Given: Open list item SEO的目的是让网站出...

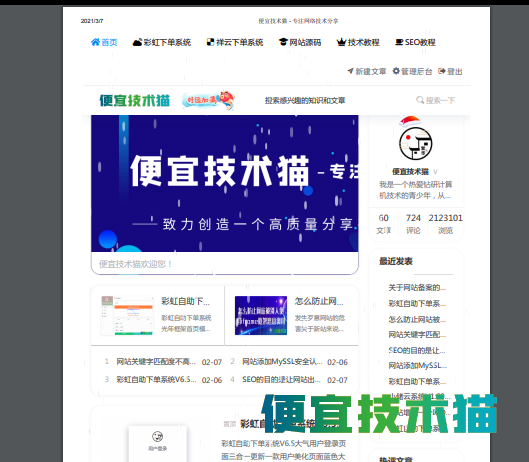Looking at the screenshot, I should coord(281,380).
